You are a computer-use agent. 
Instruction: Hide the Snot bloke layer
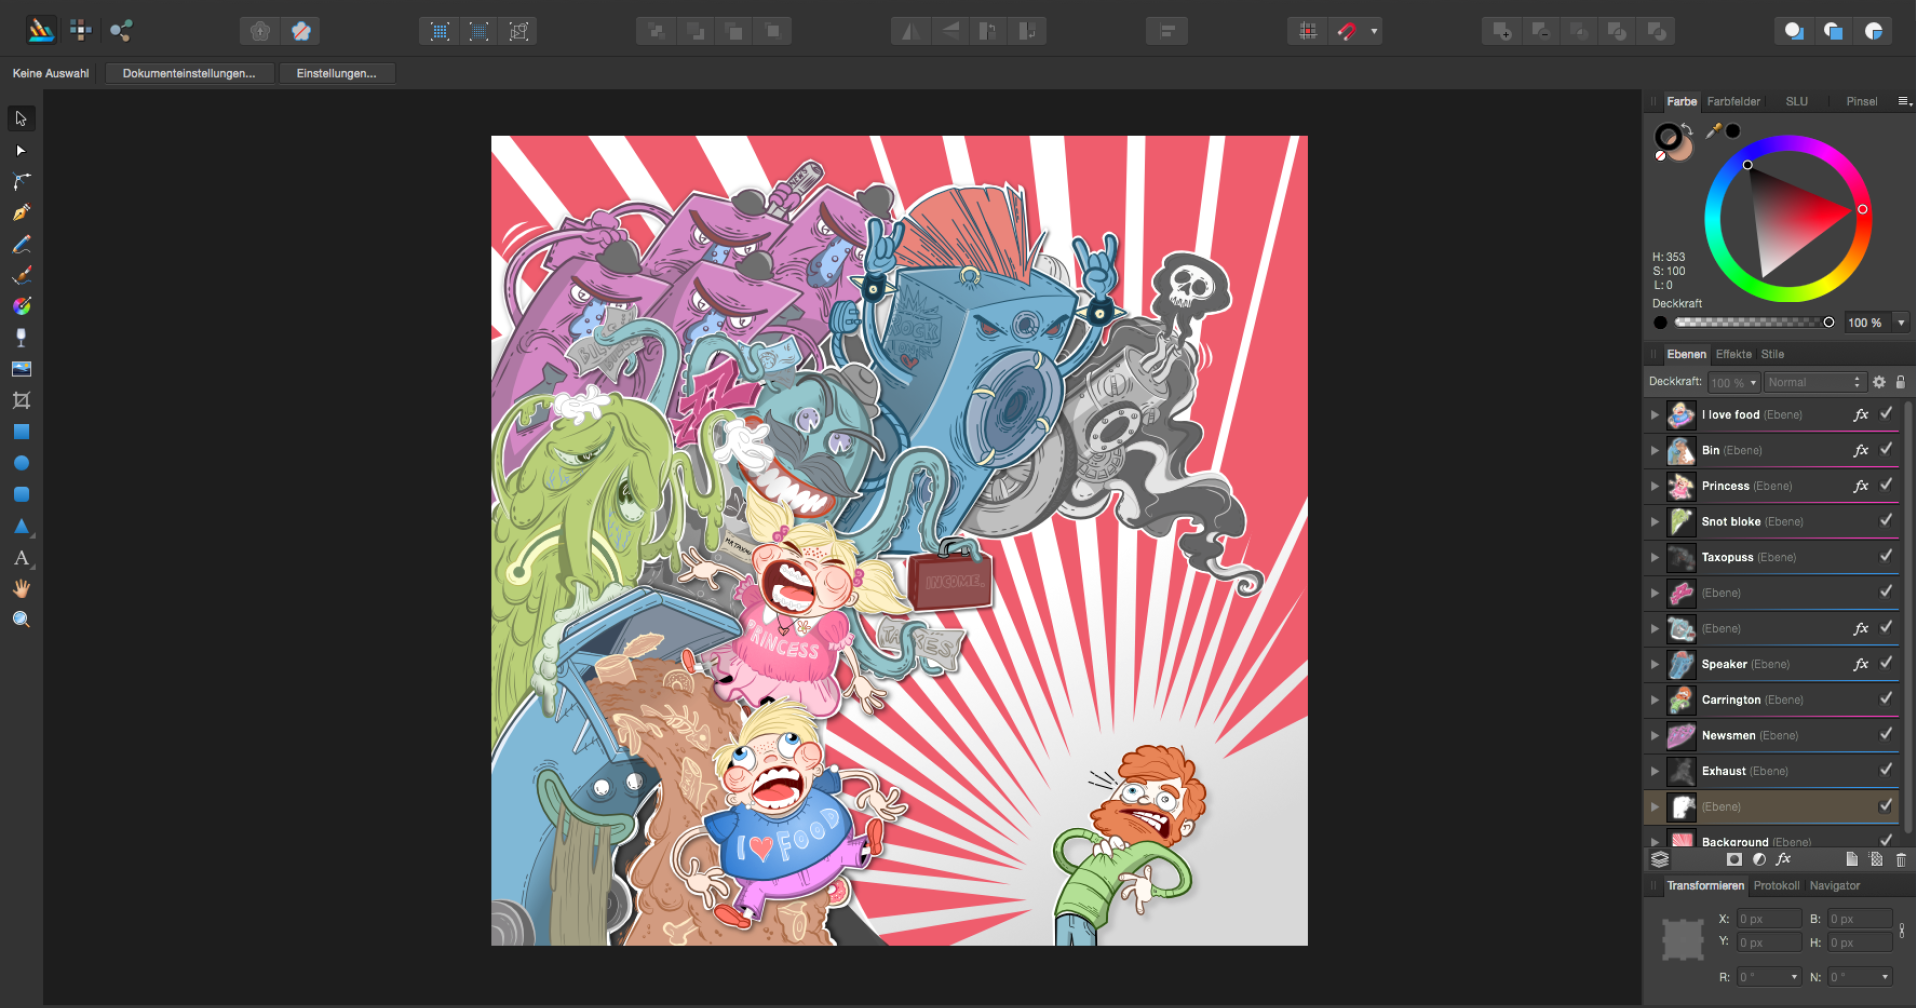[1886, 520]
